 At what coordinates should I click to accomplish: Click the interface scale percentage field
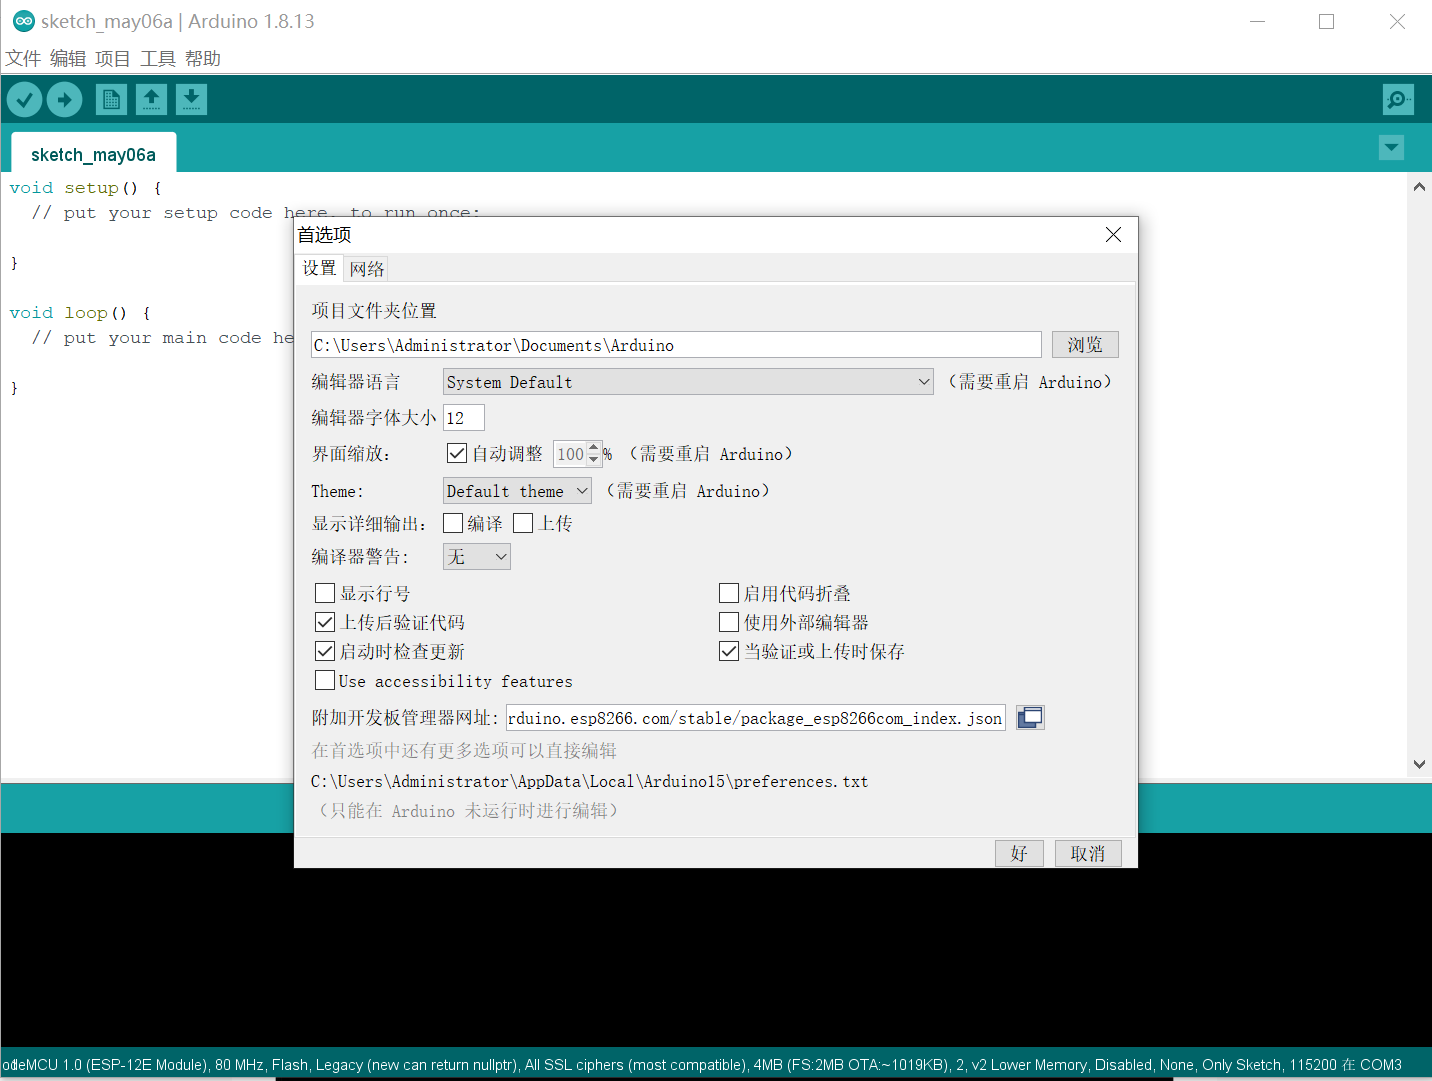570,454
